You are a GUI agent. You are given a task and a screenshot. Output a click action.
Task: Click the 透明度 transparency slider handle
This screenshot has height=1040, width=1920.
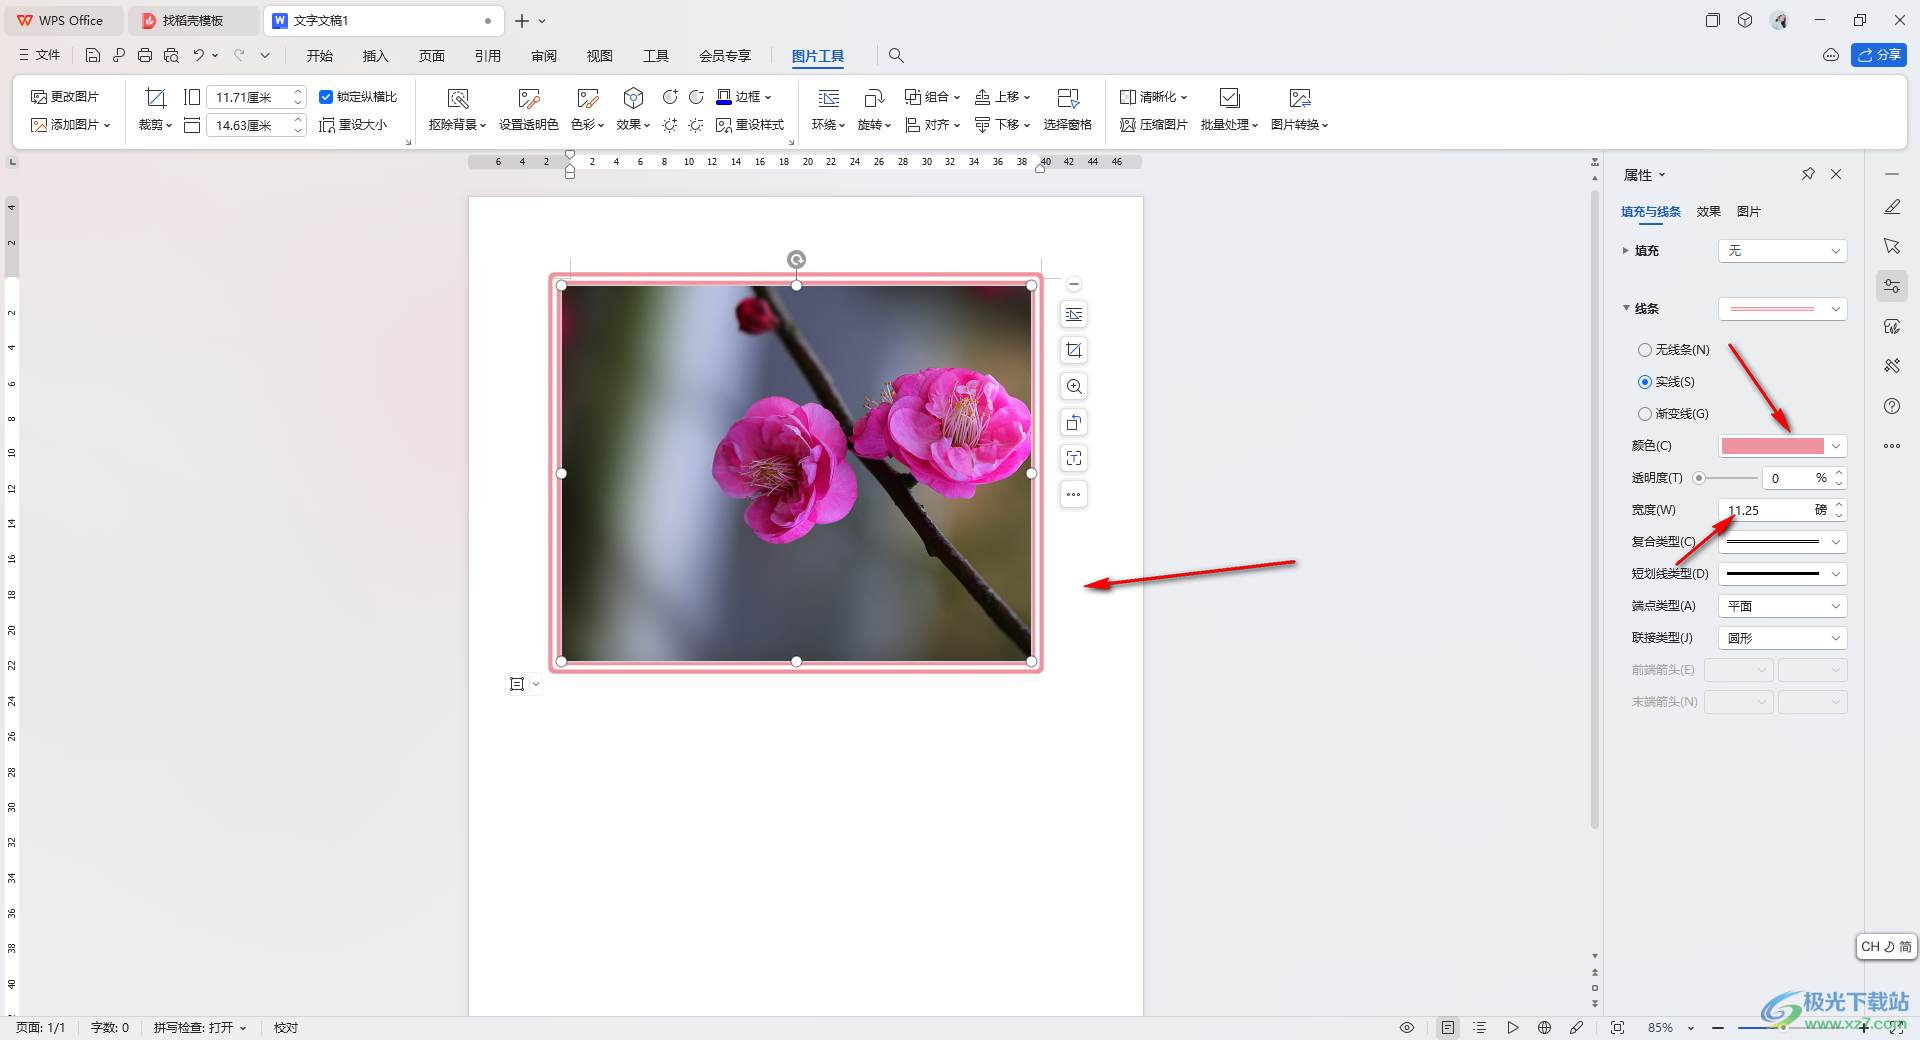tap(1699, 478)
